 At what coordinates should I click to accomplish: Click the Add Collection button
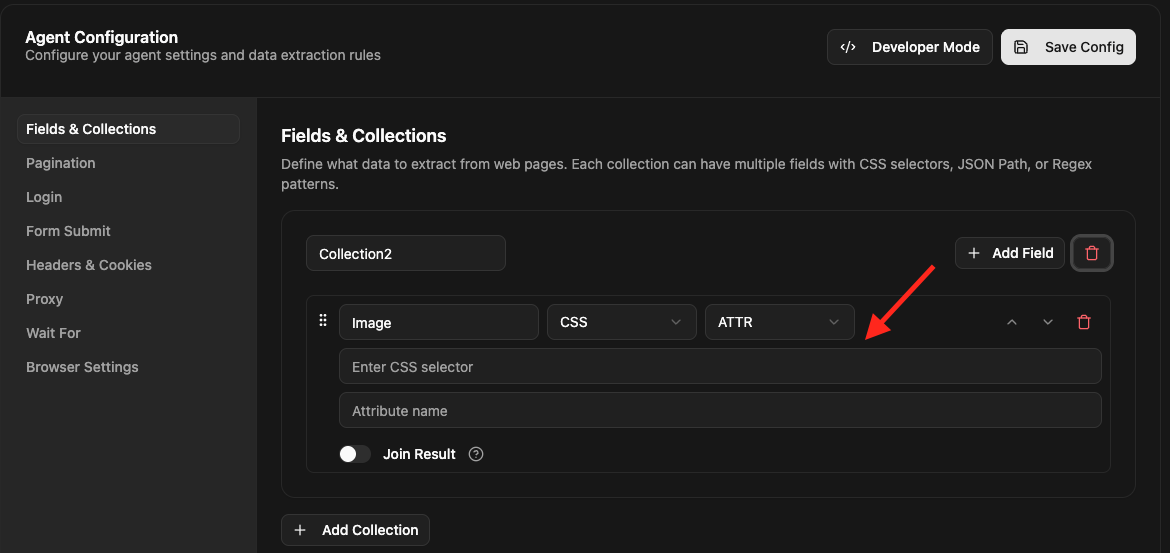[x=355, y=530]
